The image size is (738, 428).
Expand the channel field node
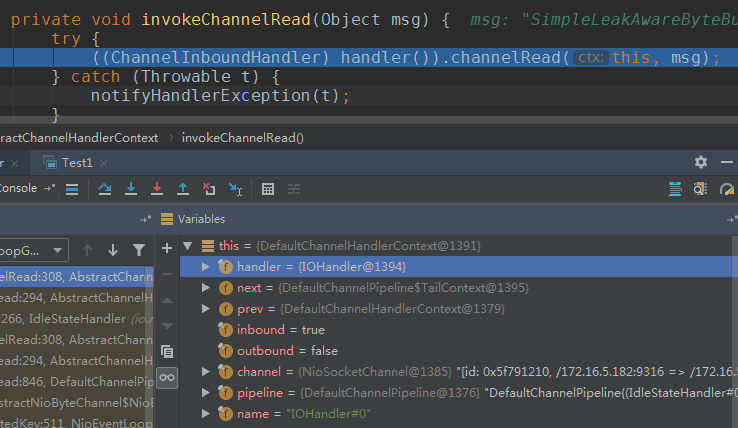click(x=206, y=371)
